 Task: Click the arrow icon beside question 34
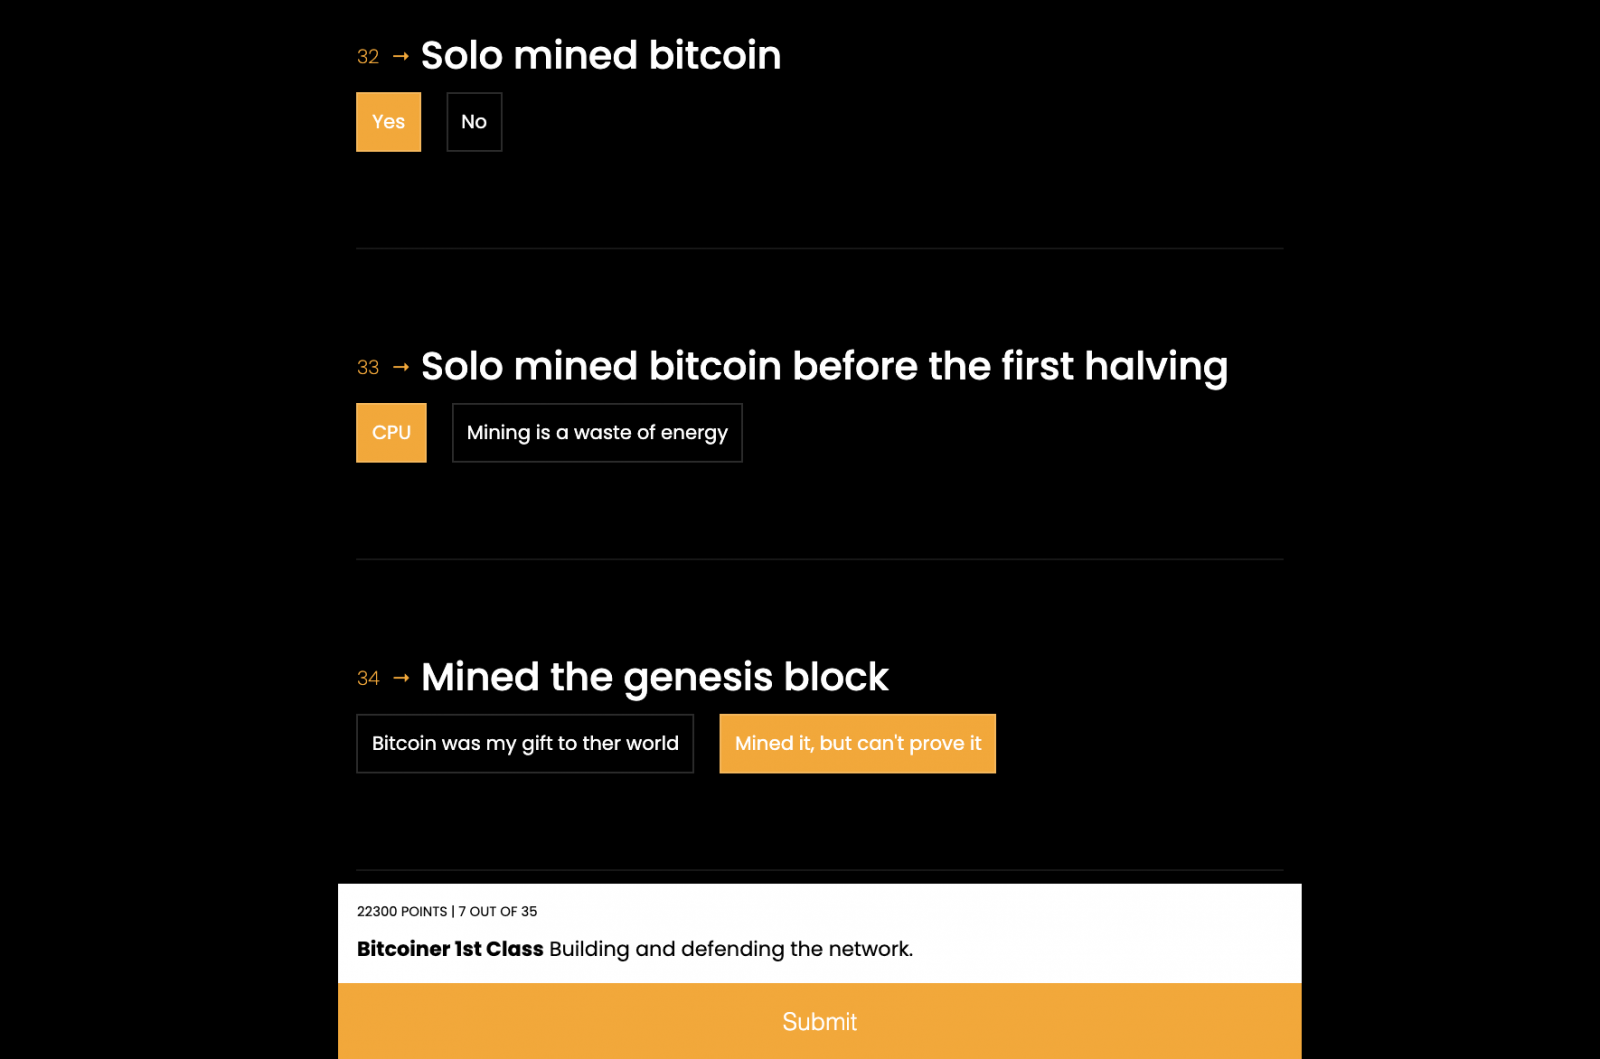click(401, 678)
